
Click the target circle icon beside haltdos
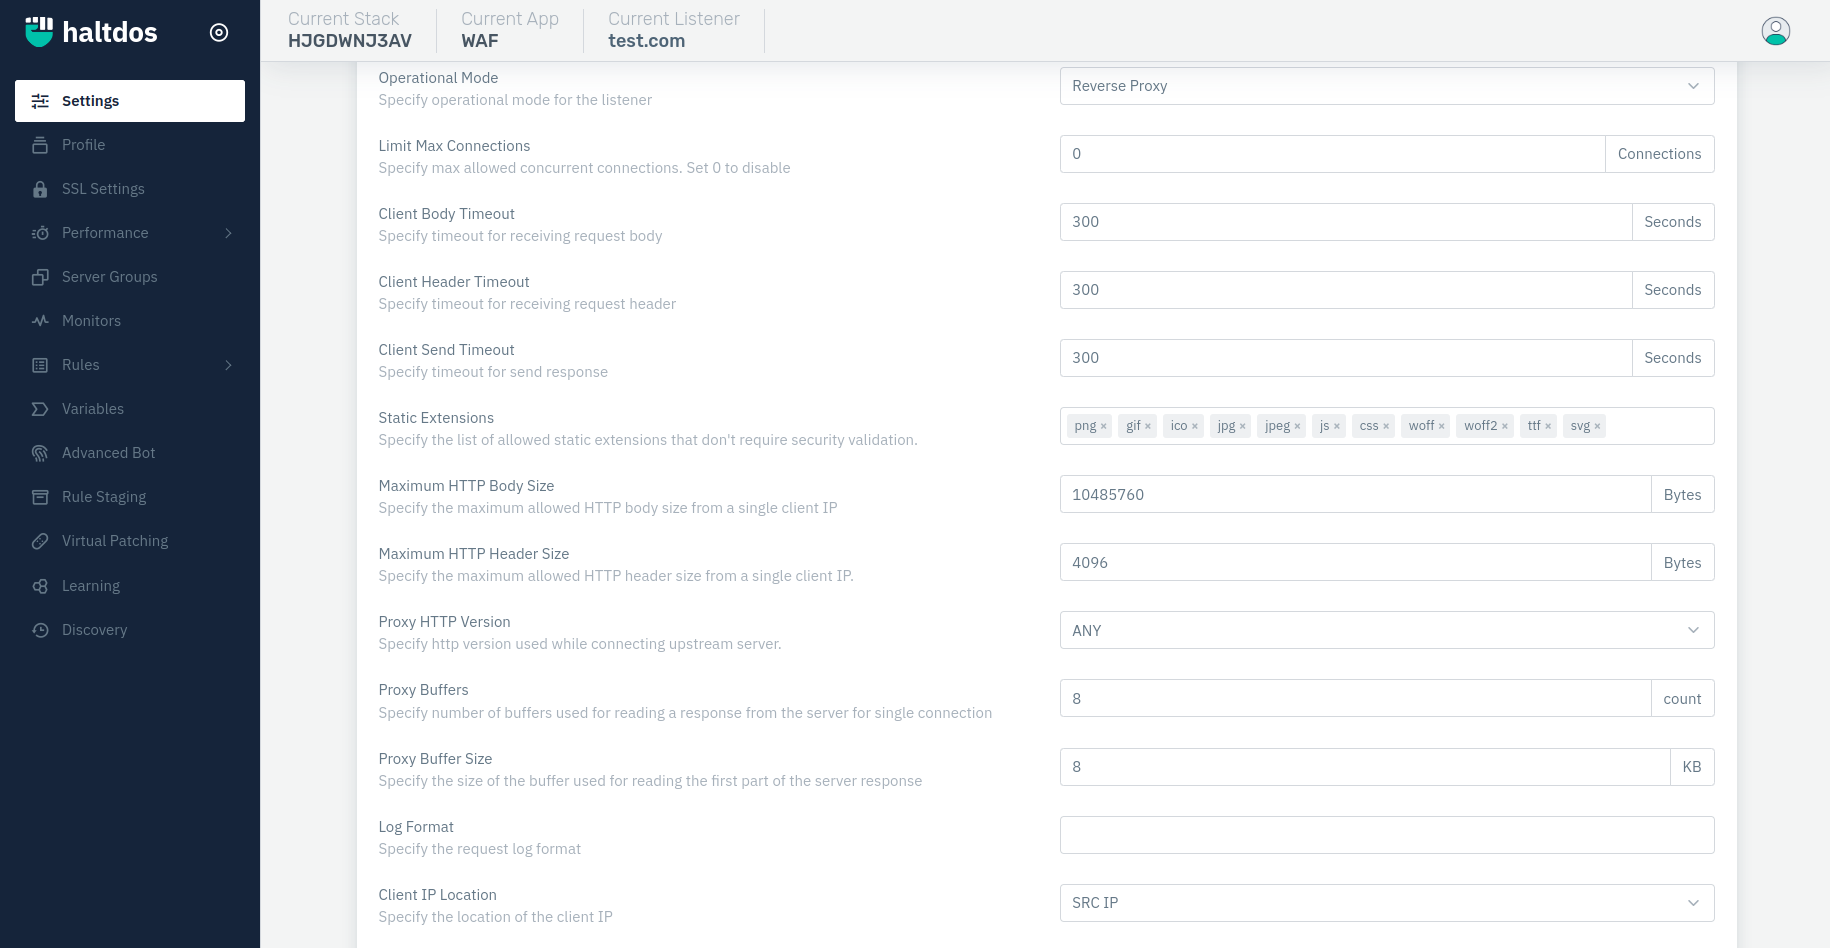point(219,33)
